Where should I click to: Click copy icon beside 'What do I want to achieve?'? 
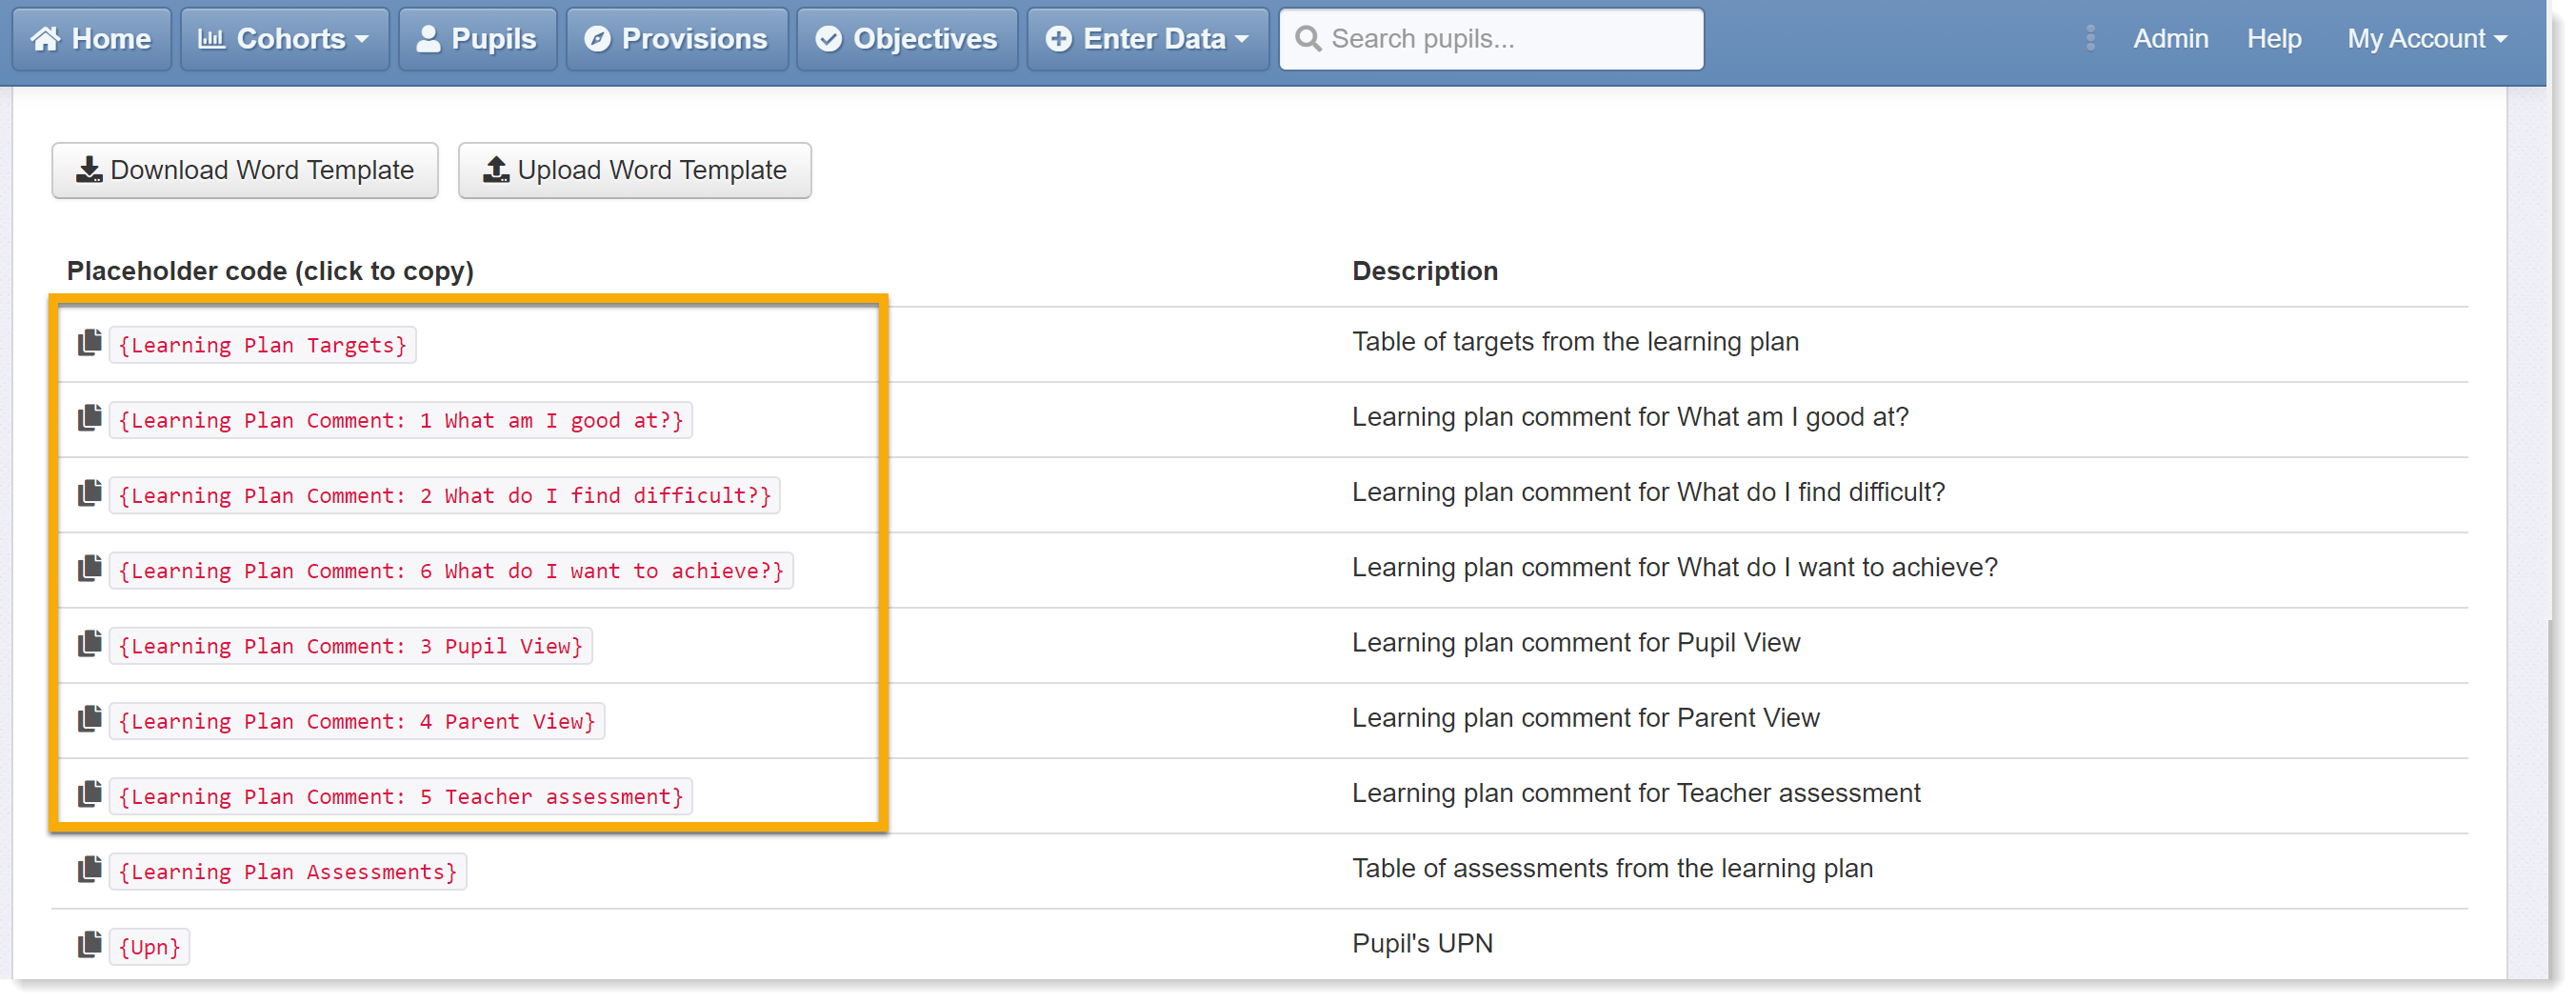pyautogui.click(x=90, y=568)
